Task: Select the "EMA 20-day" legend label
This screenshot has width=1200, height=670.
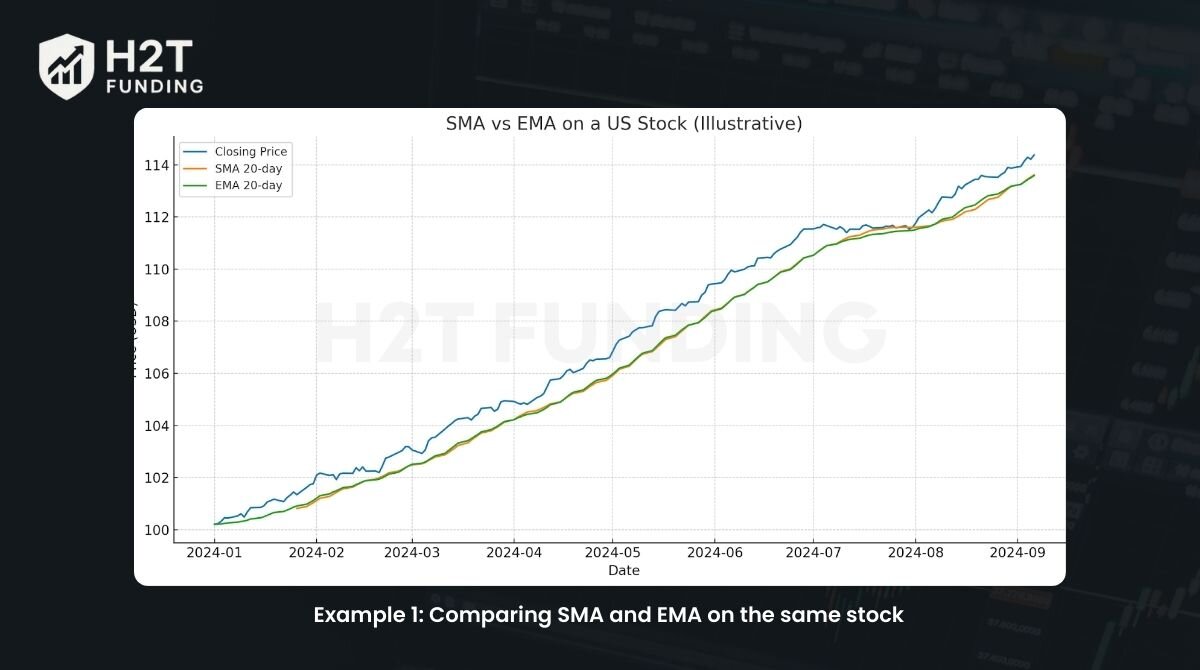Action: pyautogui.click(x=249, y=185)
